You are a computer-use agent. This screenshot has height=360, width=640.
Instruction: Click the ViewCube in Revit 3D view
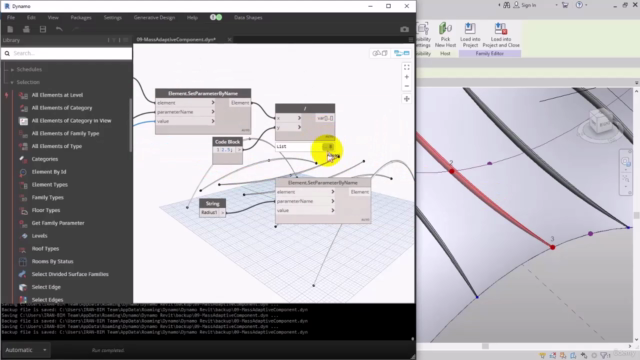coord(602,122)
